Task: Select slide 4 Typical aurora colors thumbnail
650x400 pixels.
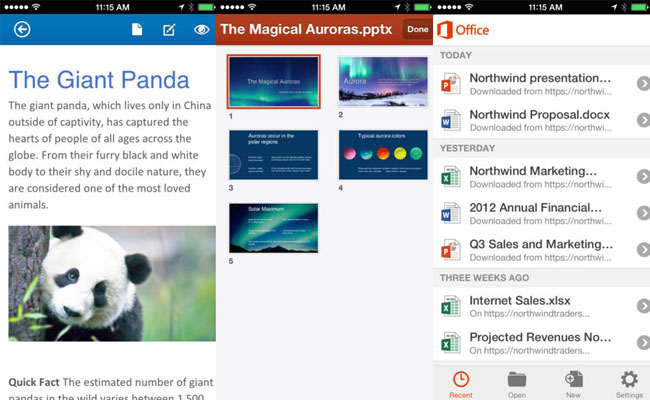Action: point(383,155)
